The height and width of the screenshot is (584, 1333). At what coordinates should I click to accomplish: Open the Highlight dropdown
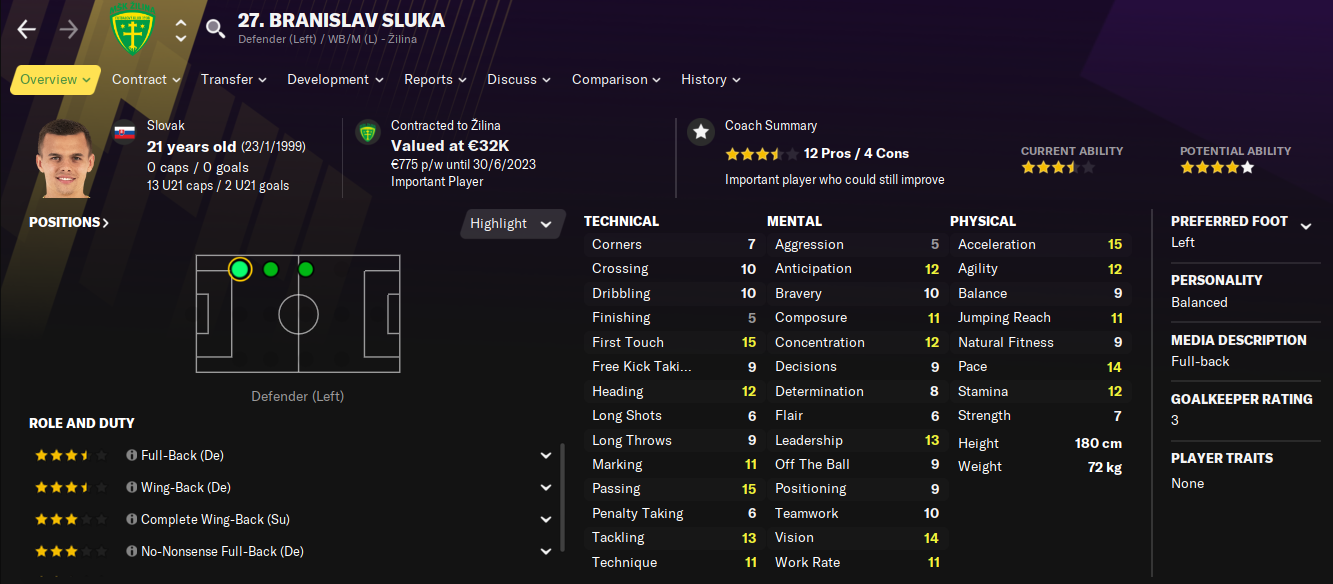[510, 224]
